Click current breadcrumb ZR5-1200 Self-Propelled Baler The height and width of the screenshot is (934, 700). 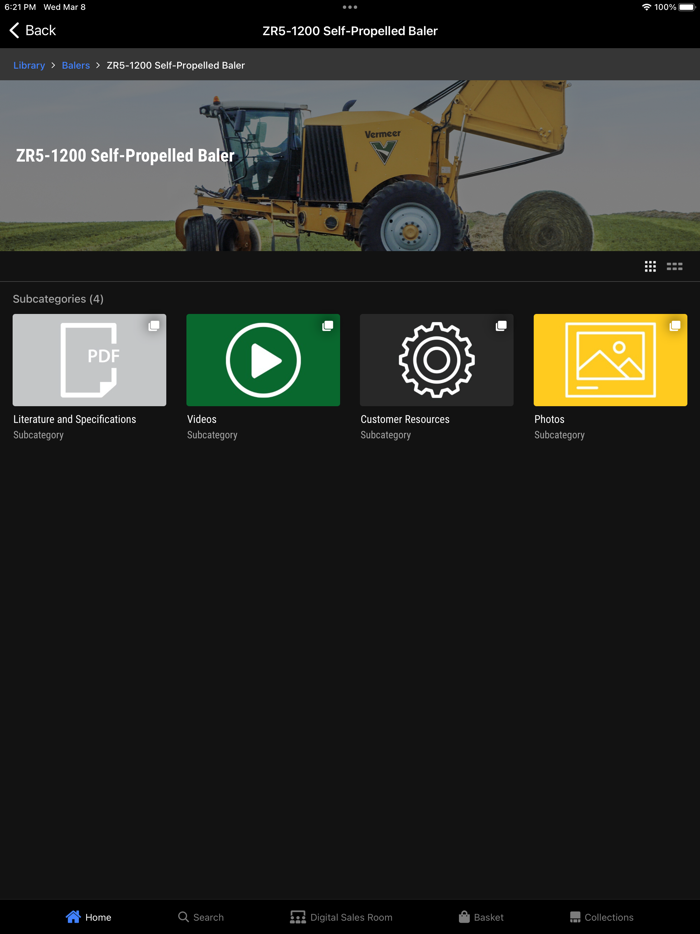point(176,66)
